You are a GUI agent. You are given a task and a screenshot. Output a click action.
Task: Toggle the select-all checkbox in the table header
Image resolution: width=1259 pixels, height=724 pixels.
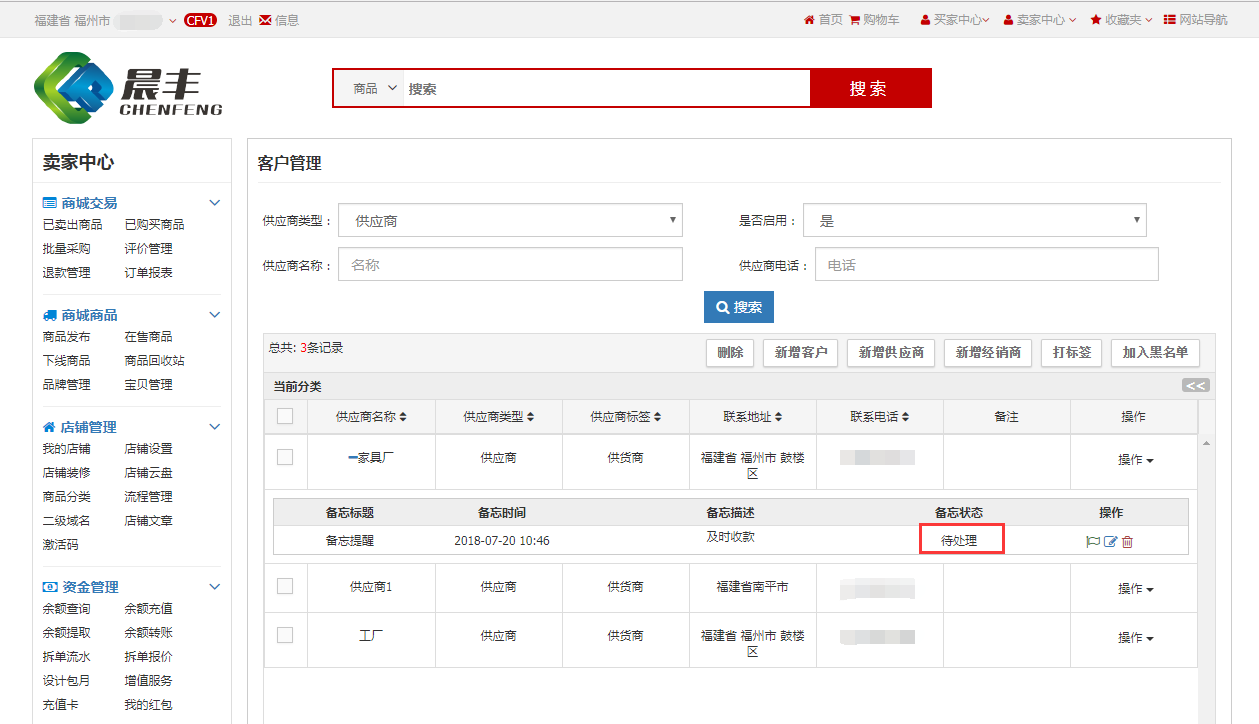click(x=285, y=416)
